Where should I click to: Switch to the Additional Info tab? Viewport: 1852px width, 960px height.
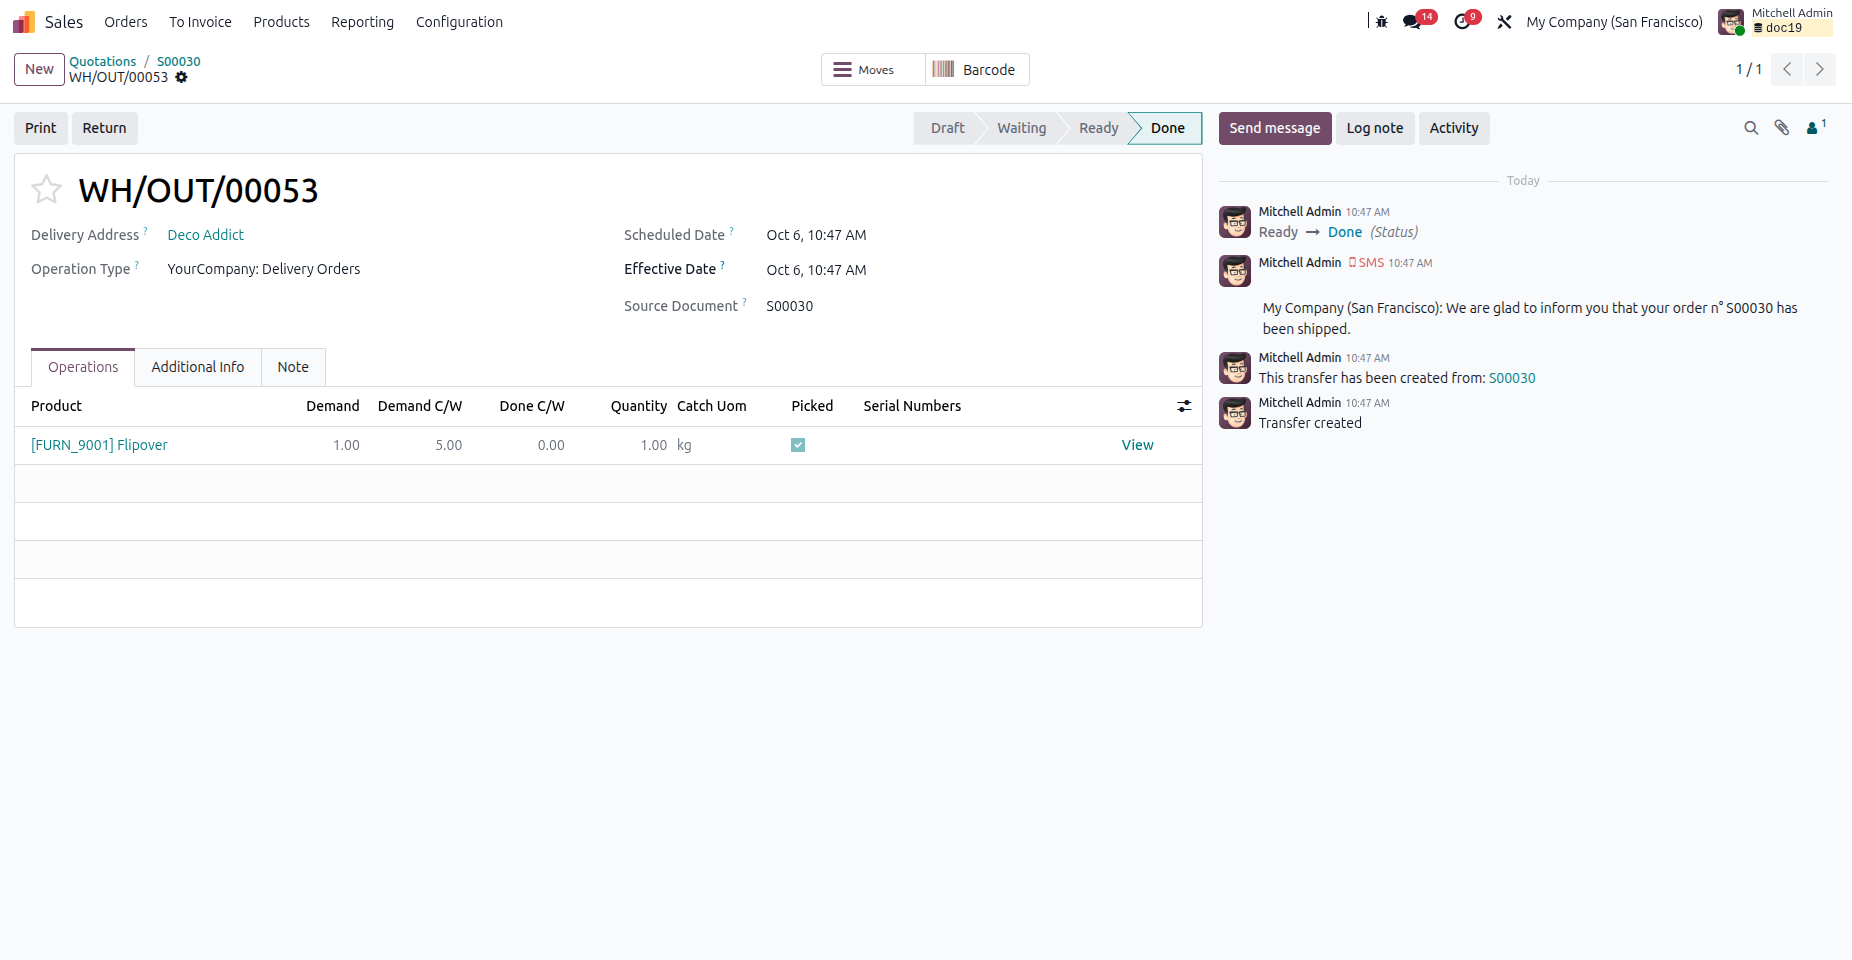pos(198,367)
